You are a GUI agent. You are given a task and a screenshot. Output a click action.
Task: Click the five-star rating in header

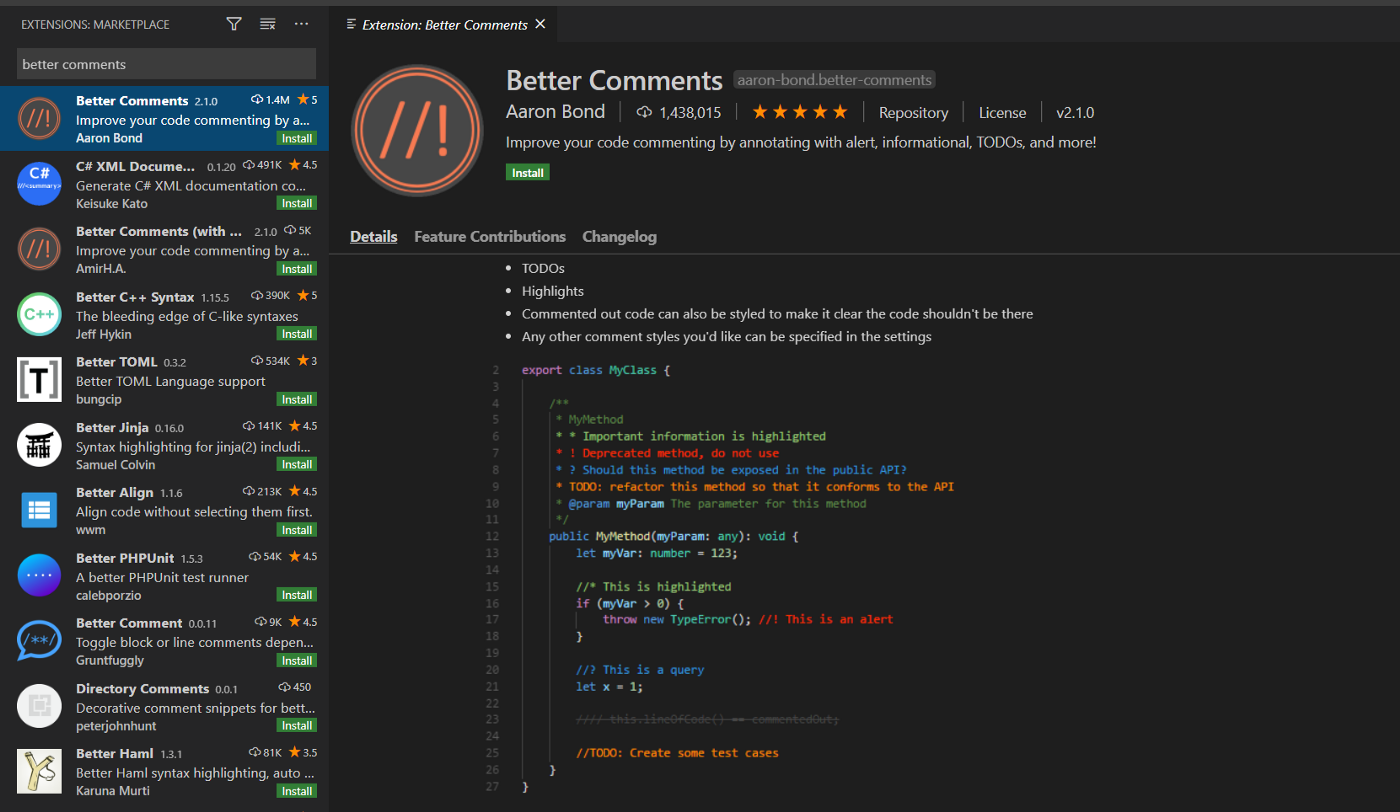[x=799, y=112]
